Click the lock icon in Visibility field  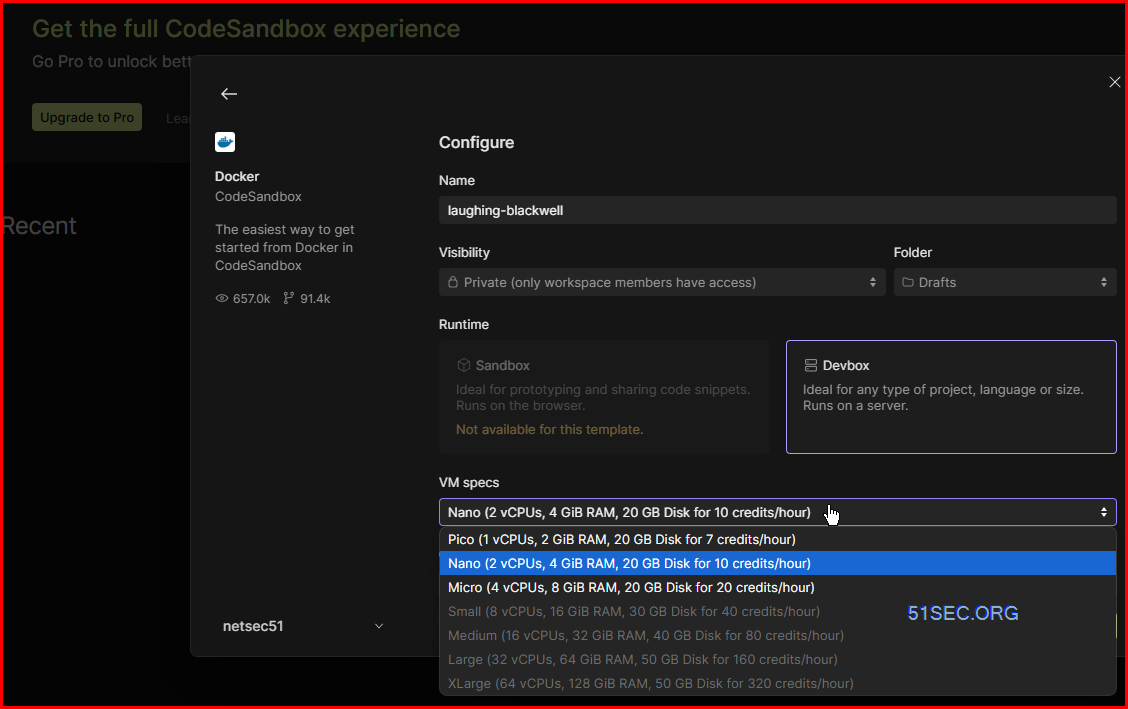(452, 282)
